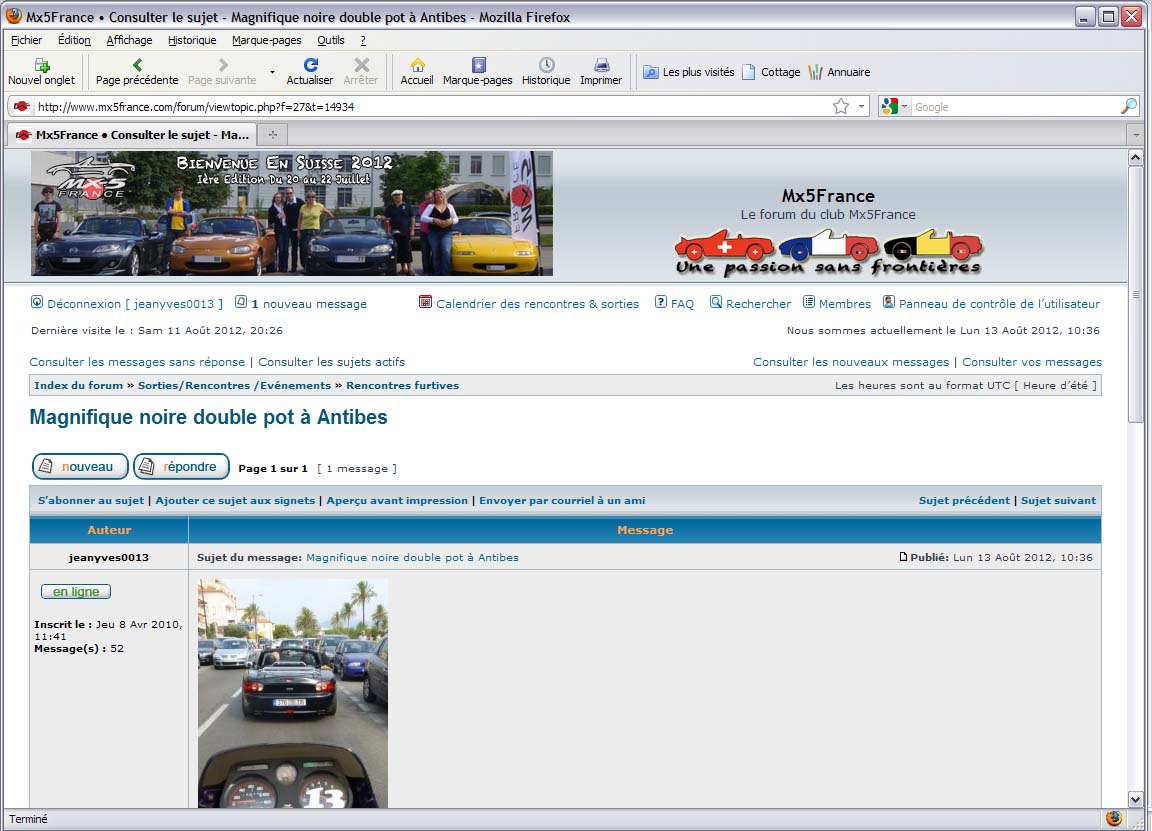This screenshot has width=1152, height=831.
Task: Click Consulter les nouveaux messages
Action: point(851,361)
